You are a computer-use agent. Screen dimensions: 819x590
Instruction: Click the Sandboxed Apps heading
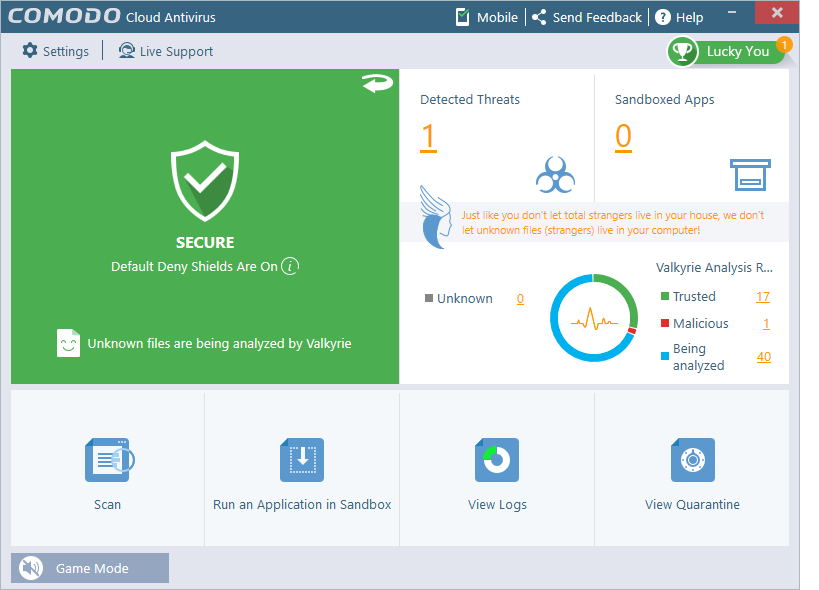click(x=664, y=100)
